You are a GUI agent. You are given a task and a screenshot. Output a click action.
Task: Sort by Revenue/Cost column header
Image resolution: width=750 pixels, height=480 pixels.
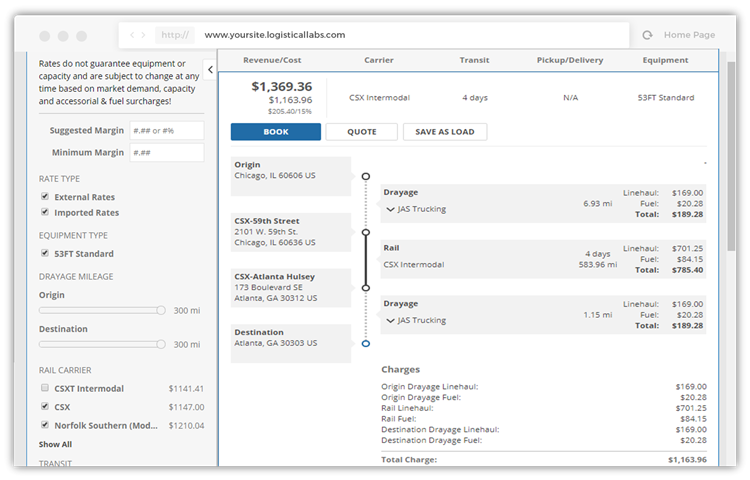(x=272, y=60)
